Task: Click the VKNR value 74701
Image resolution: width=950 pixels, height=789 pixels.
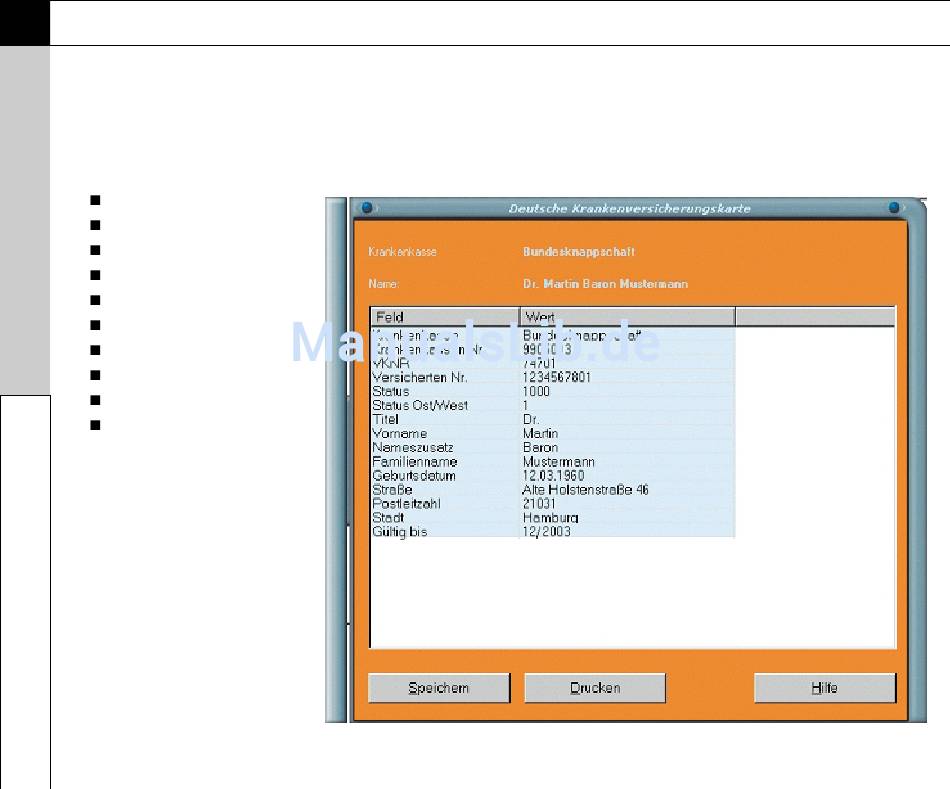Action: (x=539, y=364)
